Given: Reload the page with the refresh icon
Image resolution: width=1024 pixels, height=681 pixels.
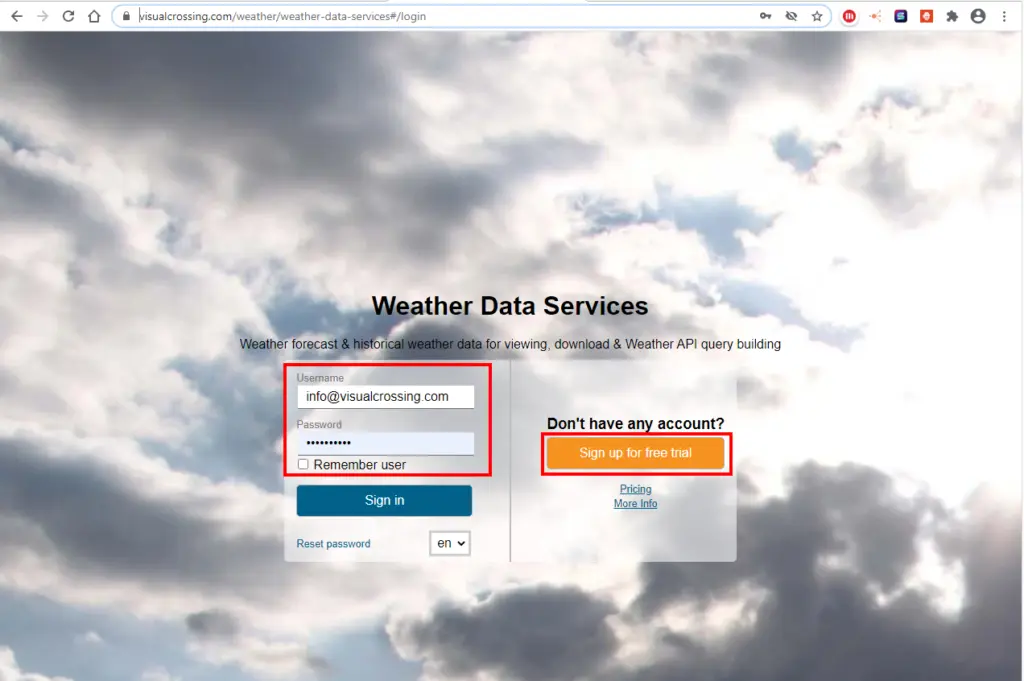Looking at the screenshot, I should click(68, 16).
